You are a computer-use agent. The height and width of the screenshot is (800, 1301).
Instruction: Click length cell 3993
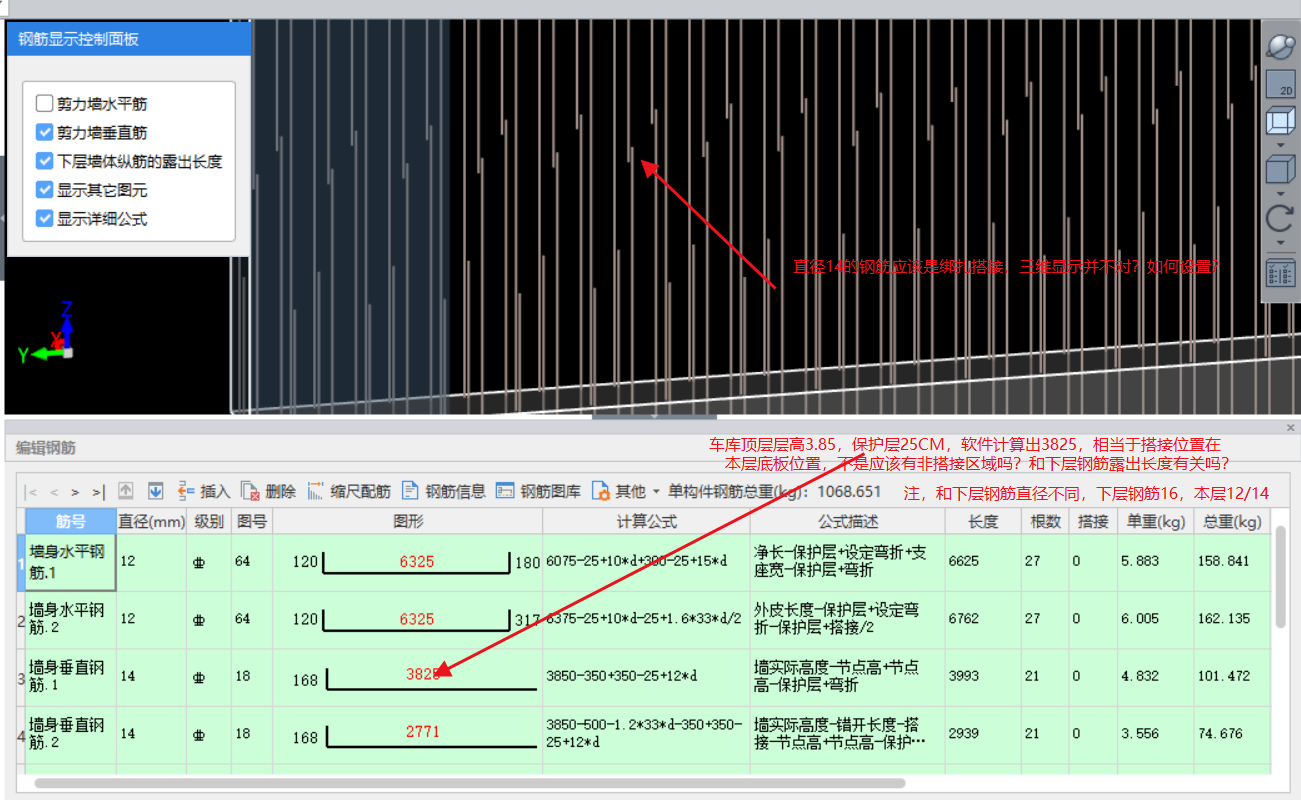click(x=983, y=676)
